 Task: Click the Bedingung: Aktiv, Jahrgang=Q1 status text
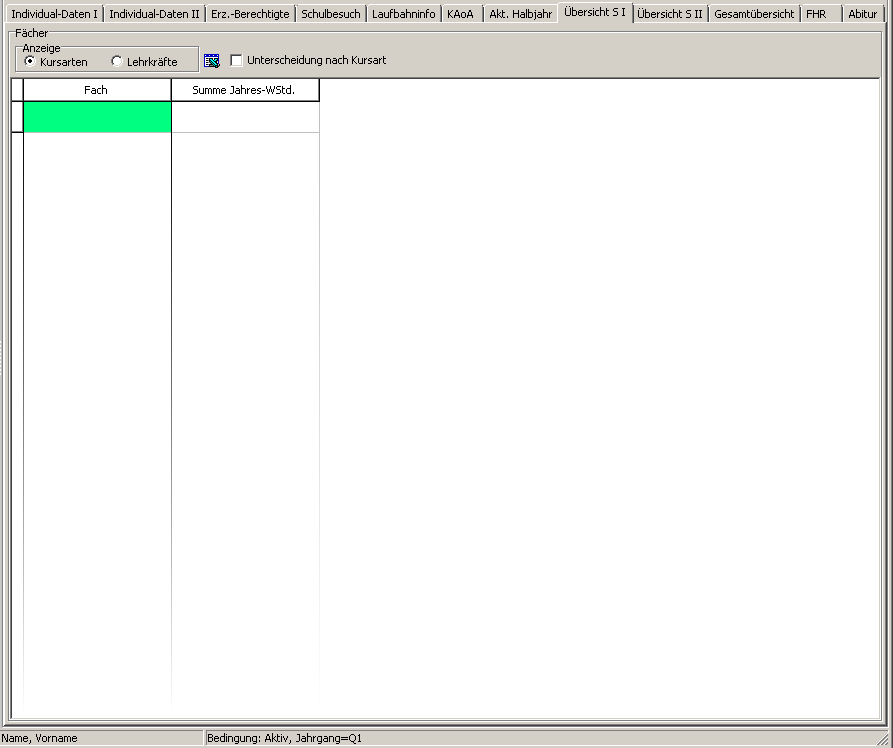click(284, 738)
